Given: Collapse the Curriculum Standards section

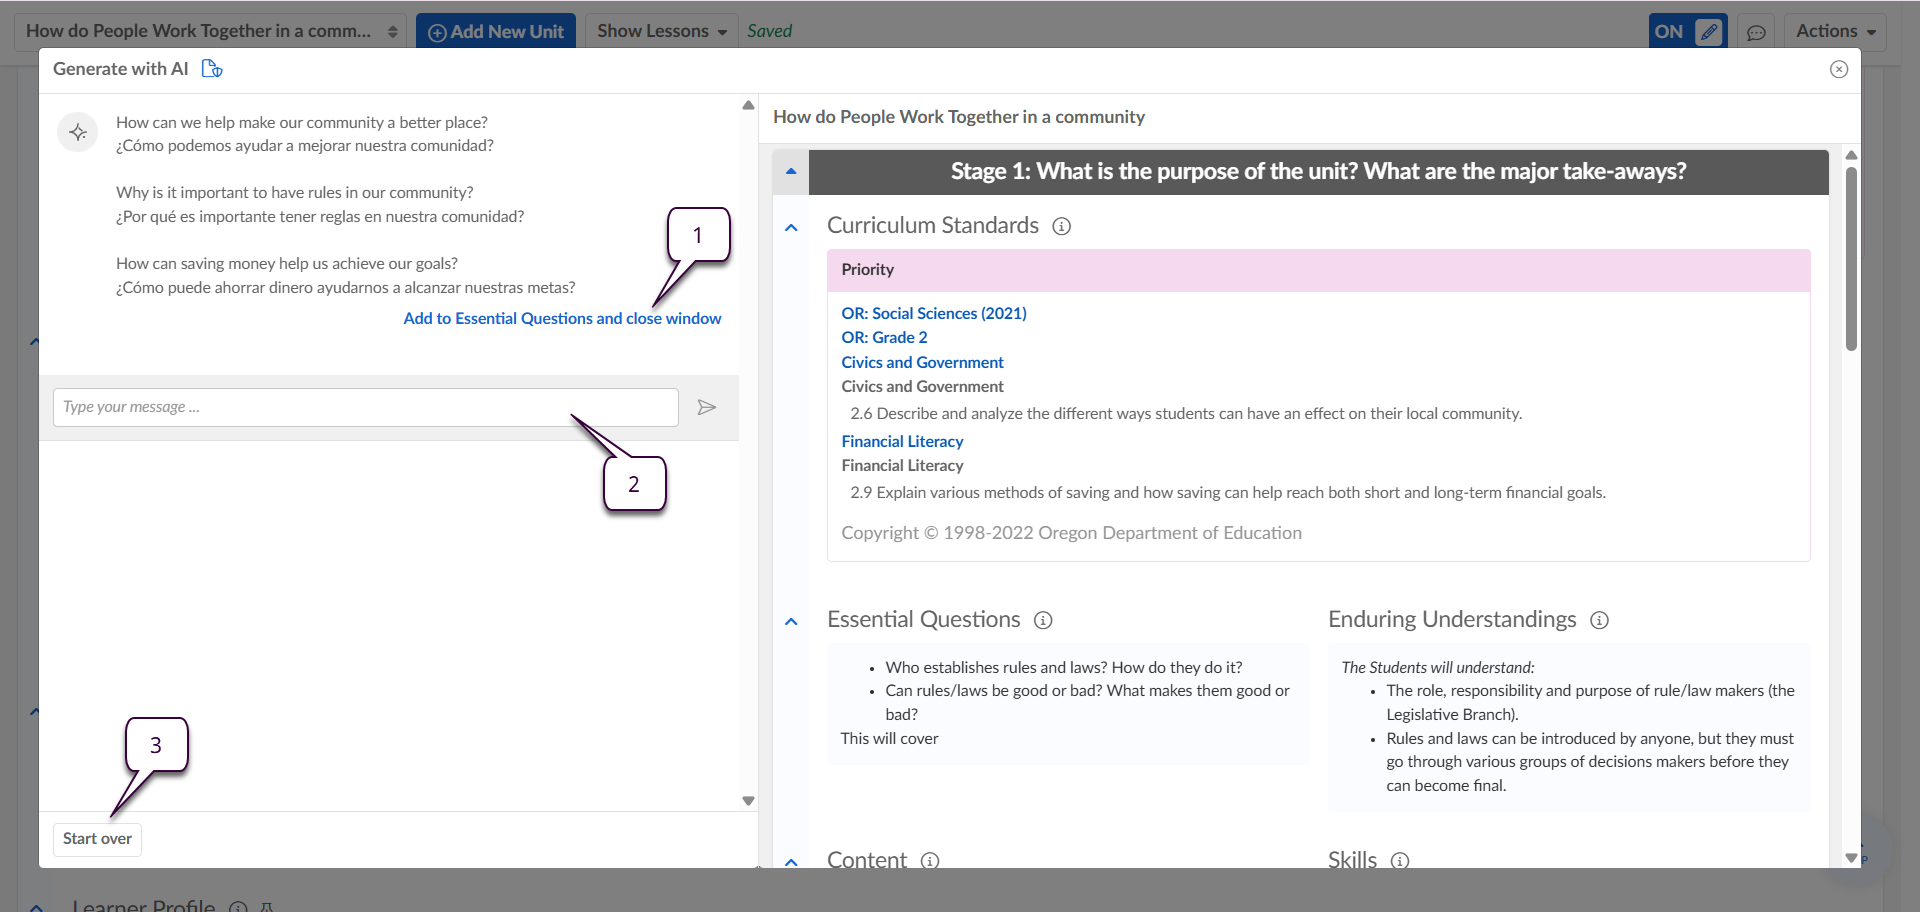Looking at the screenshot, I should 791,227.
